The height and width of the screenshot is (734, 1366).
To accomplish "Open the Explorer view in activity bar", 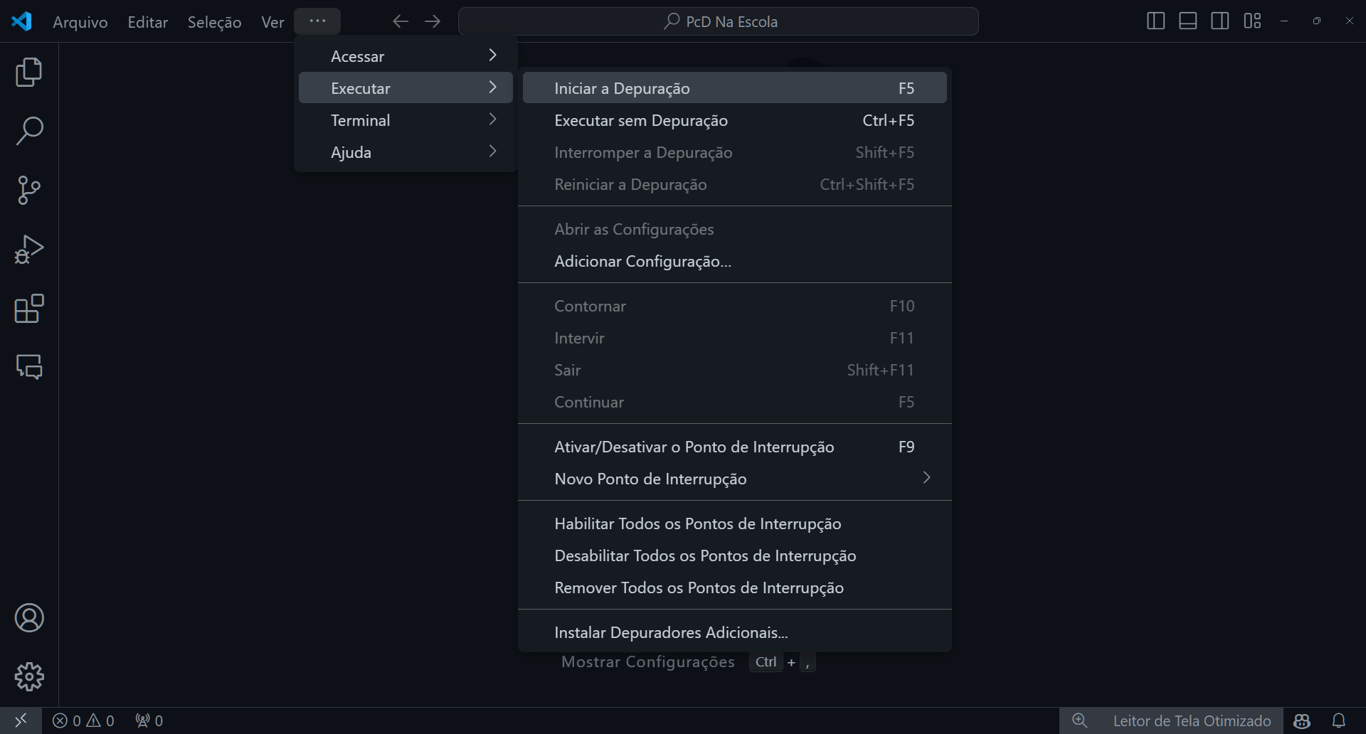I will click(x=29, y=72).
